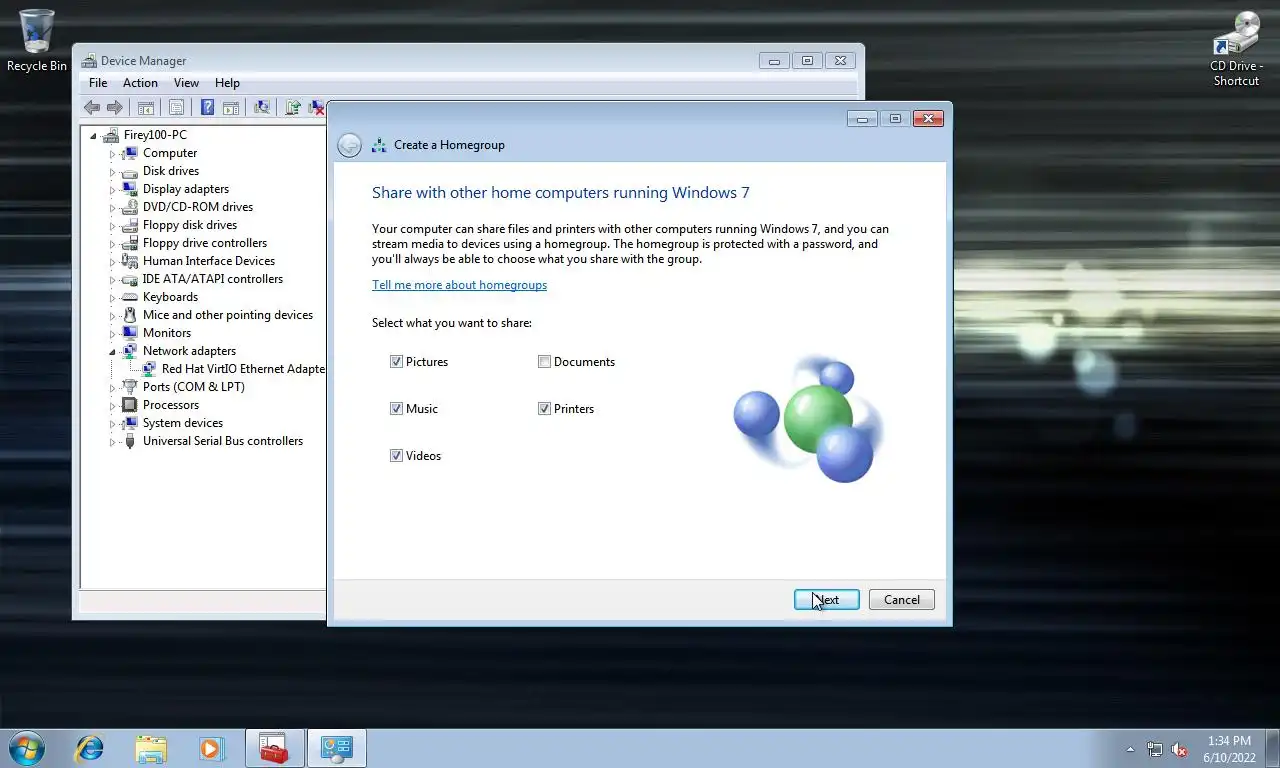Screen dimensions: 1280x768
Task: Collapse the Firey100-PC root node
Action: pyautogui.click(x=94, y=136)
